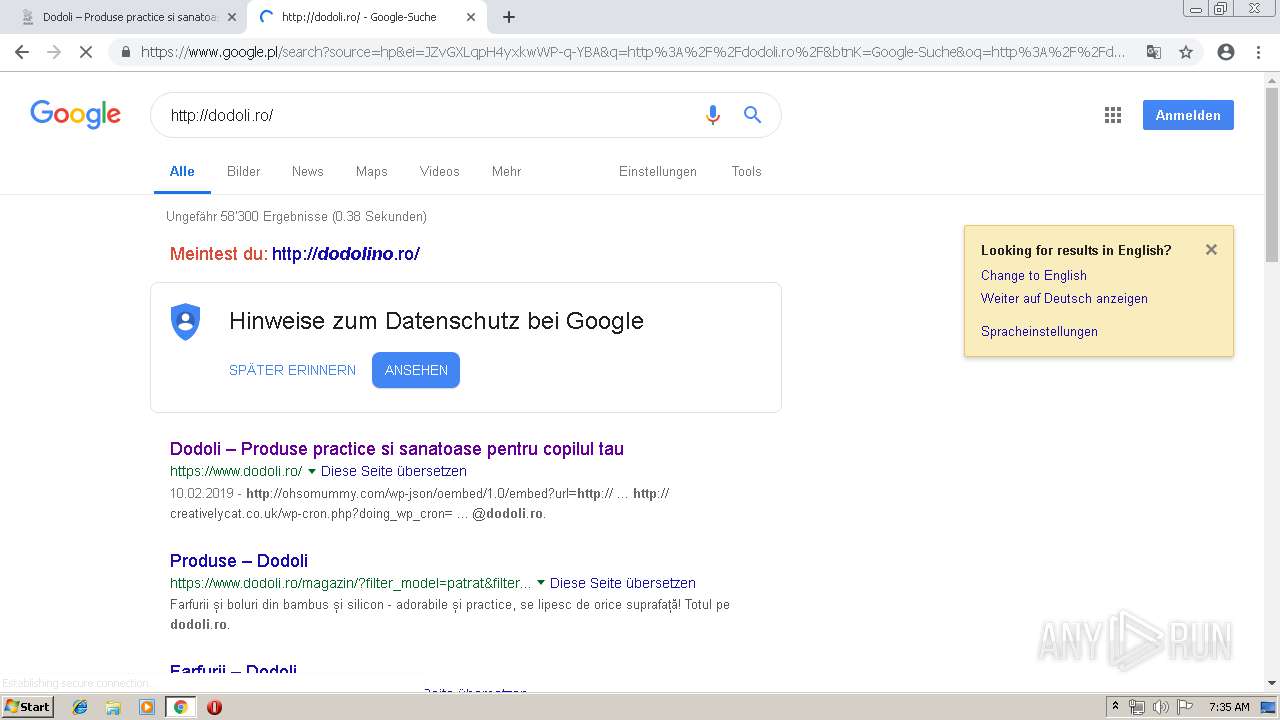Click SPÄTER ERINNERN

coord(292,370)
